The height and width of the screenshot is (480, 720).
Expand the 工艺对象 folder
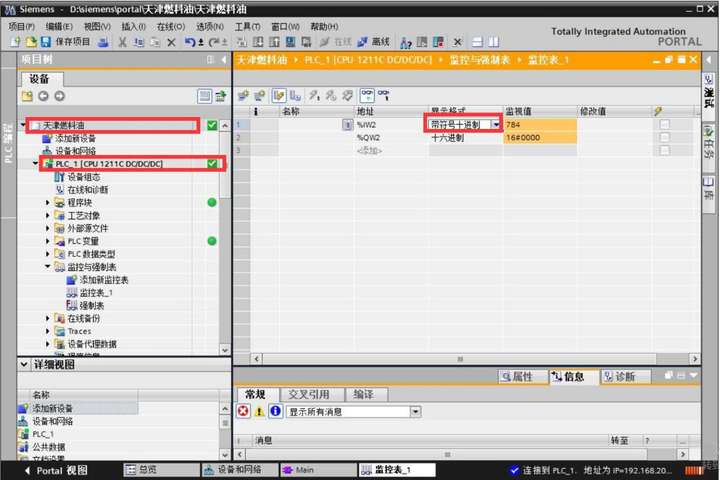point(48,215)
